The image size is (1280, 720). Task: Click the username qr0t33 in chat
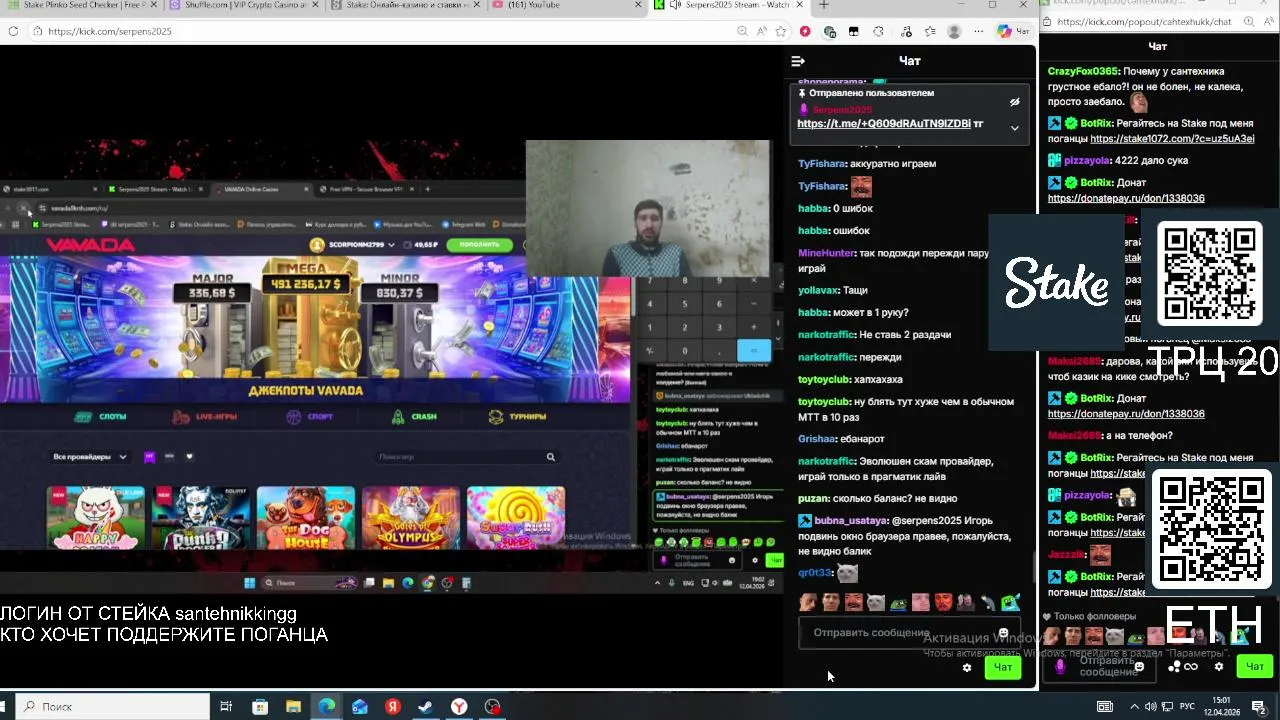[814, 573]
